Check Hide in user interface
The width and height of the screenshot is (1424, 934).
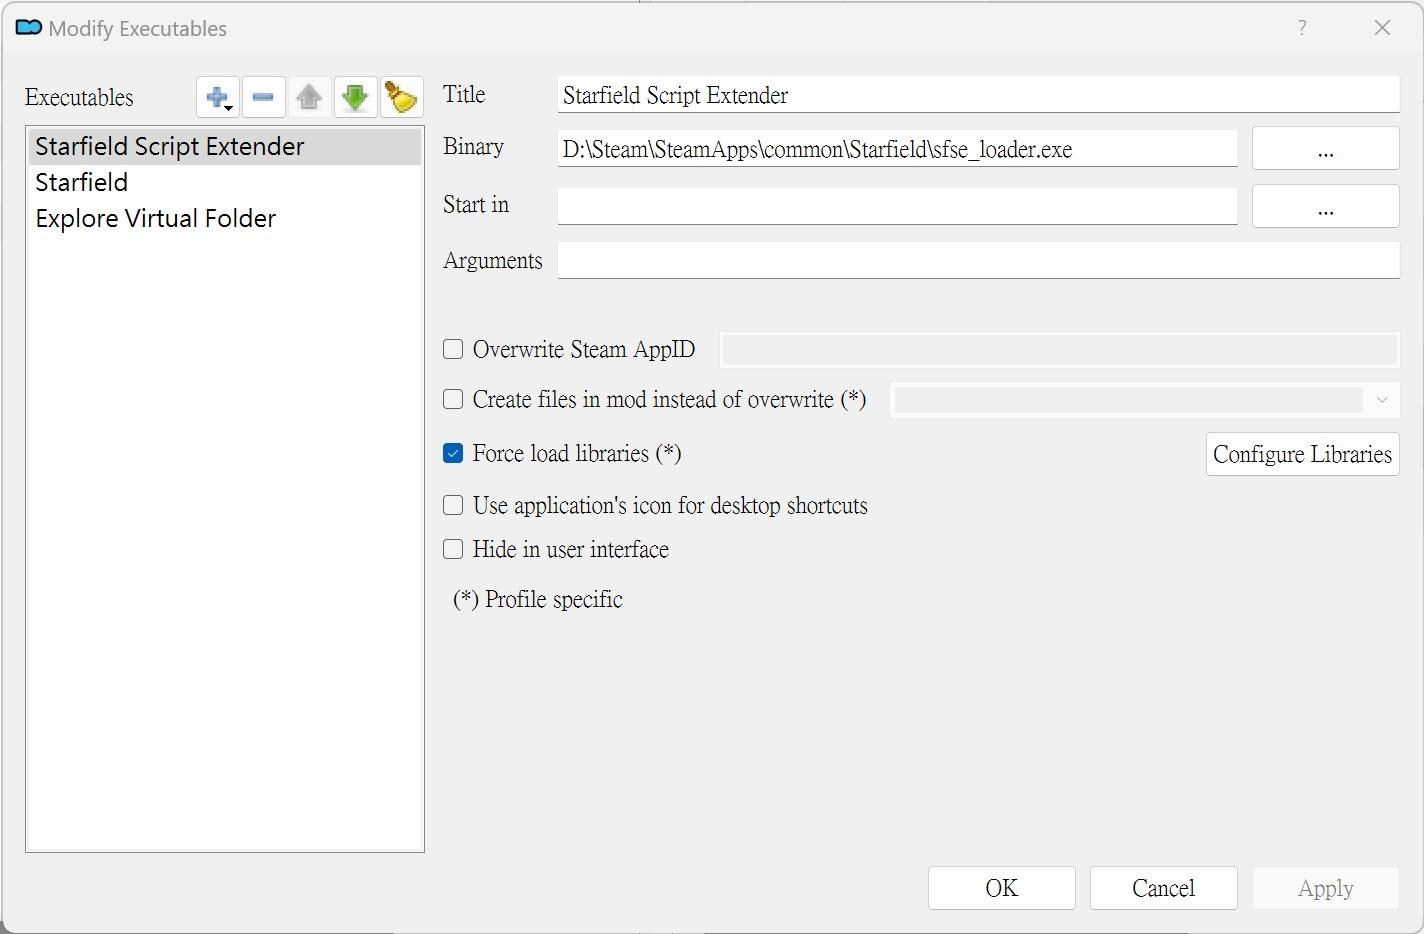tap(453, 549)
